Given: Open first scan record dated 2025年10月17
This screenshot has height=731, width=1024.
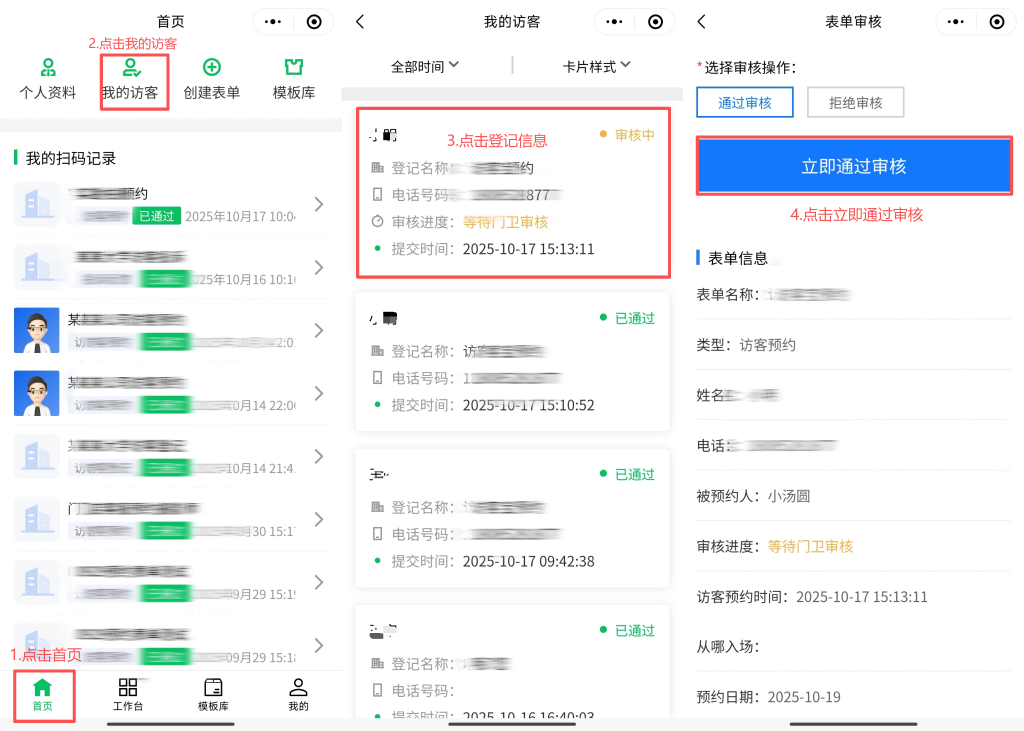Looking at the screenshot, I should pos(170,204).
